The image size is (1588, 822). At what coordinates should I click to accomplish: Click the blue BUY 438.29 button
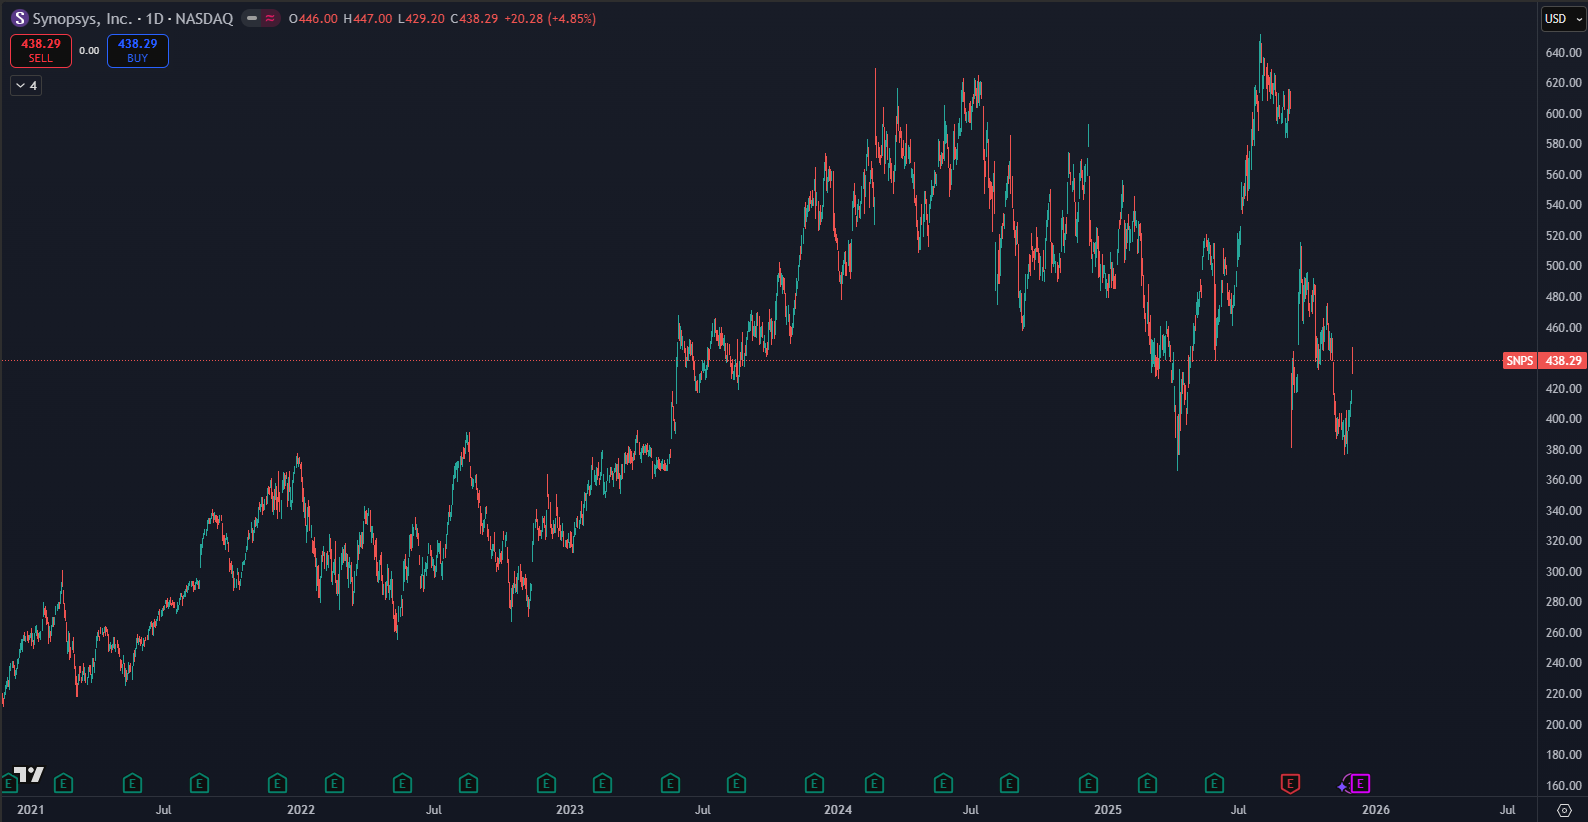[138, 51]
